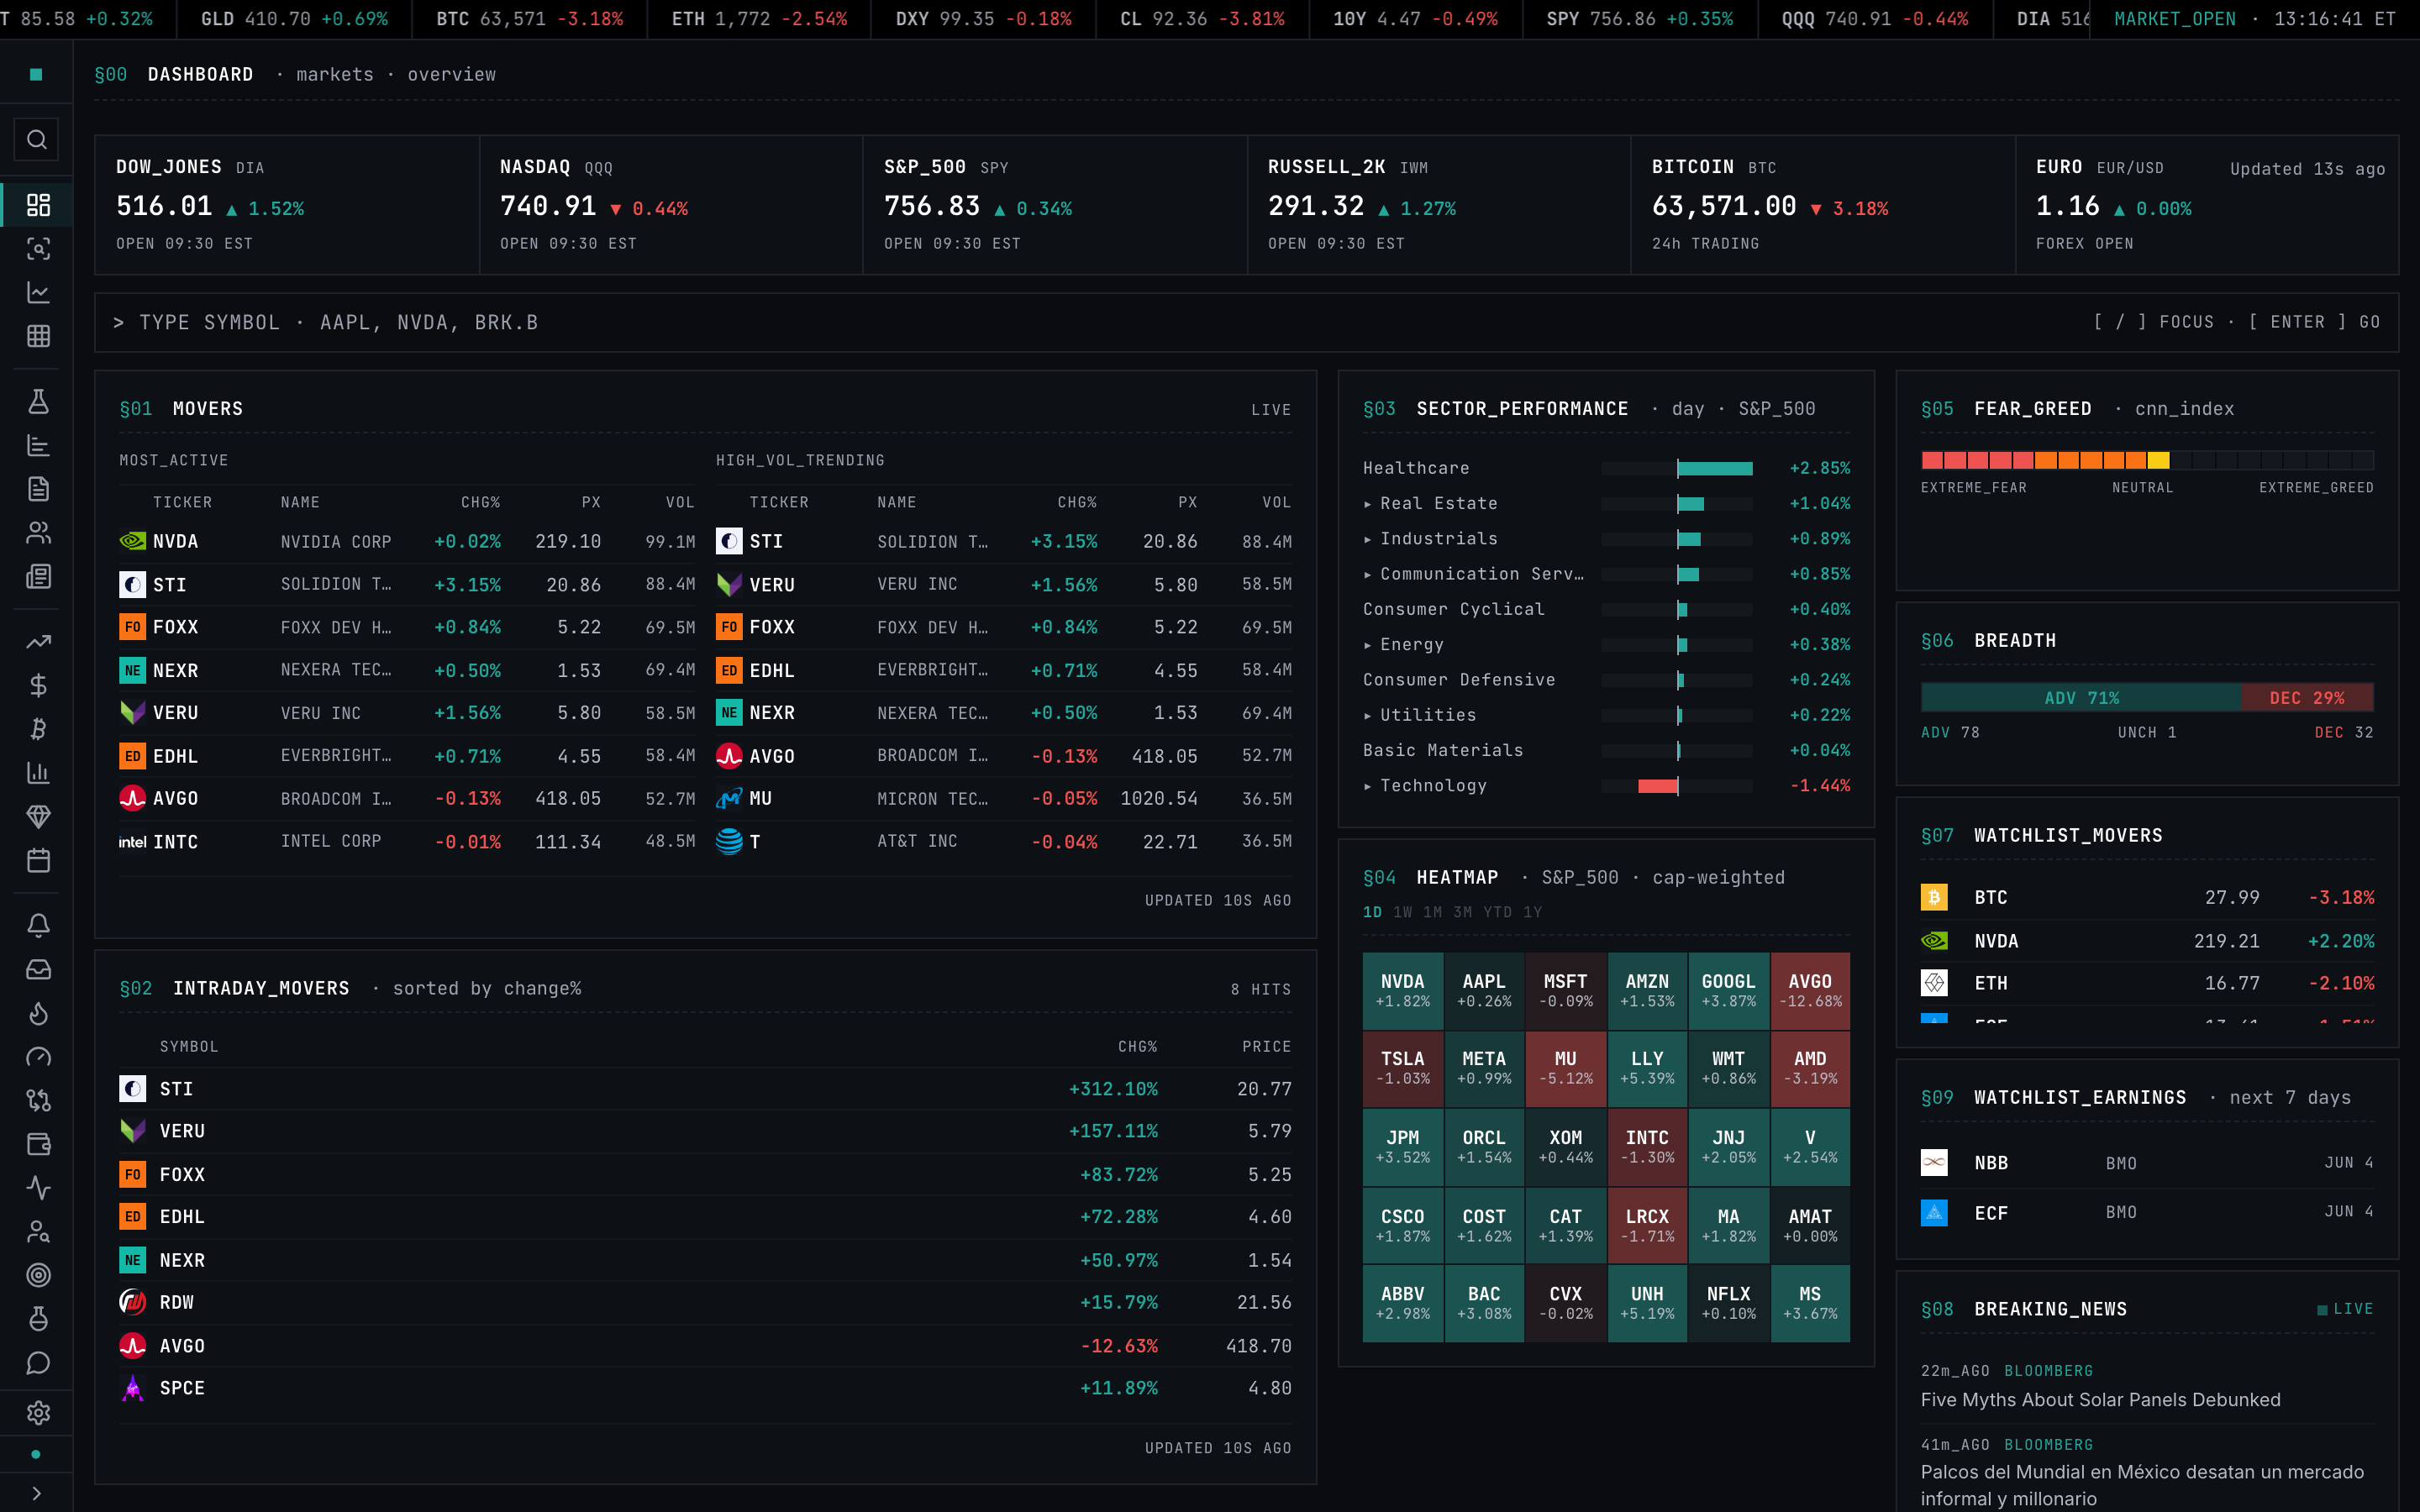Open the settings gear icon in the sidebar

click(x=38, y=1413)
